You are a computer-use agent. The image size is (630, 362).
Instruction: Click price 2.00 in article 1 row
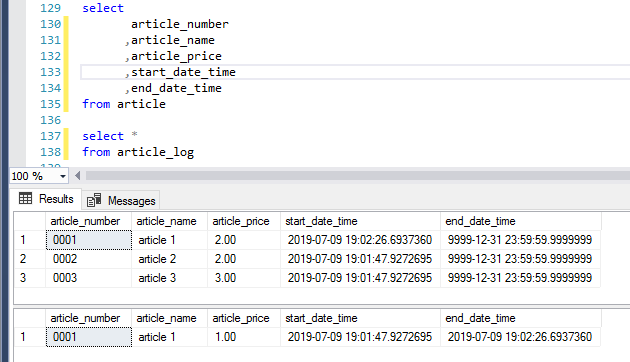point(243,240)
